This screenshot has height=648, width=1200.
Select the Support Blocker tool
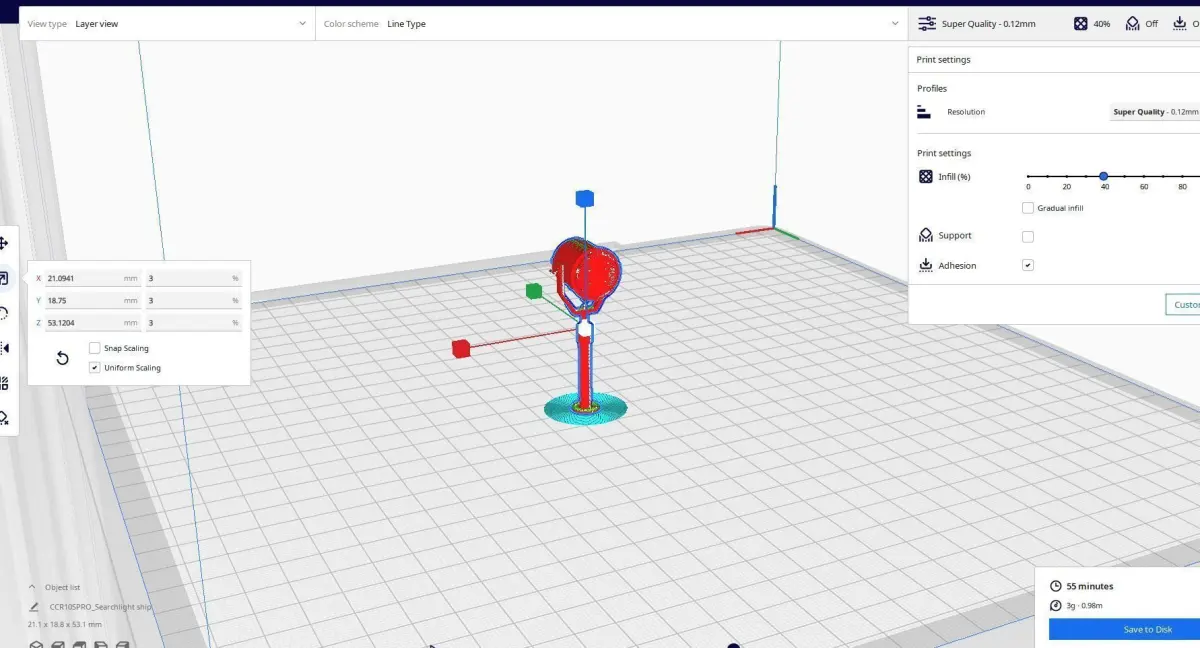4,418
